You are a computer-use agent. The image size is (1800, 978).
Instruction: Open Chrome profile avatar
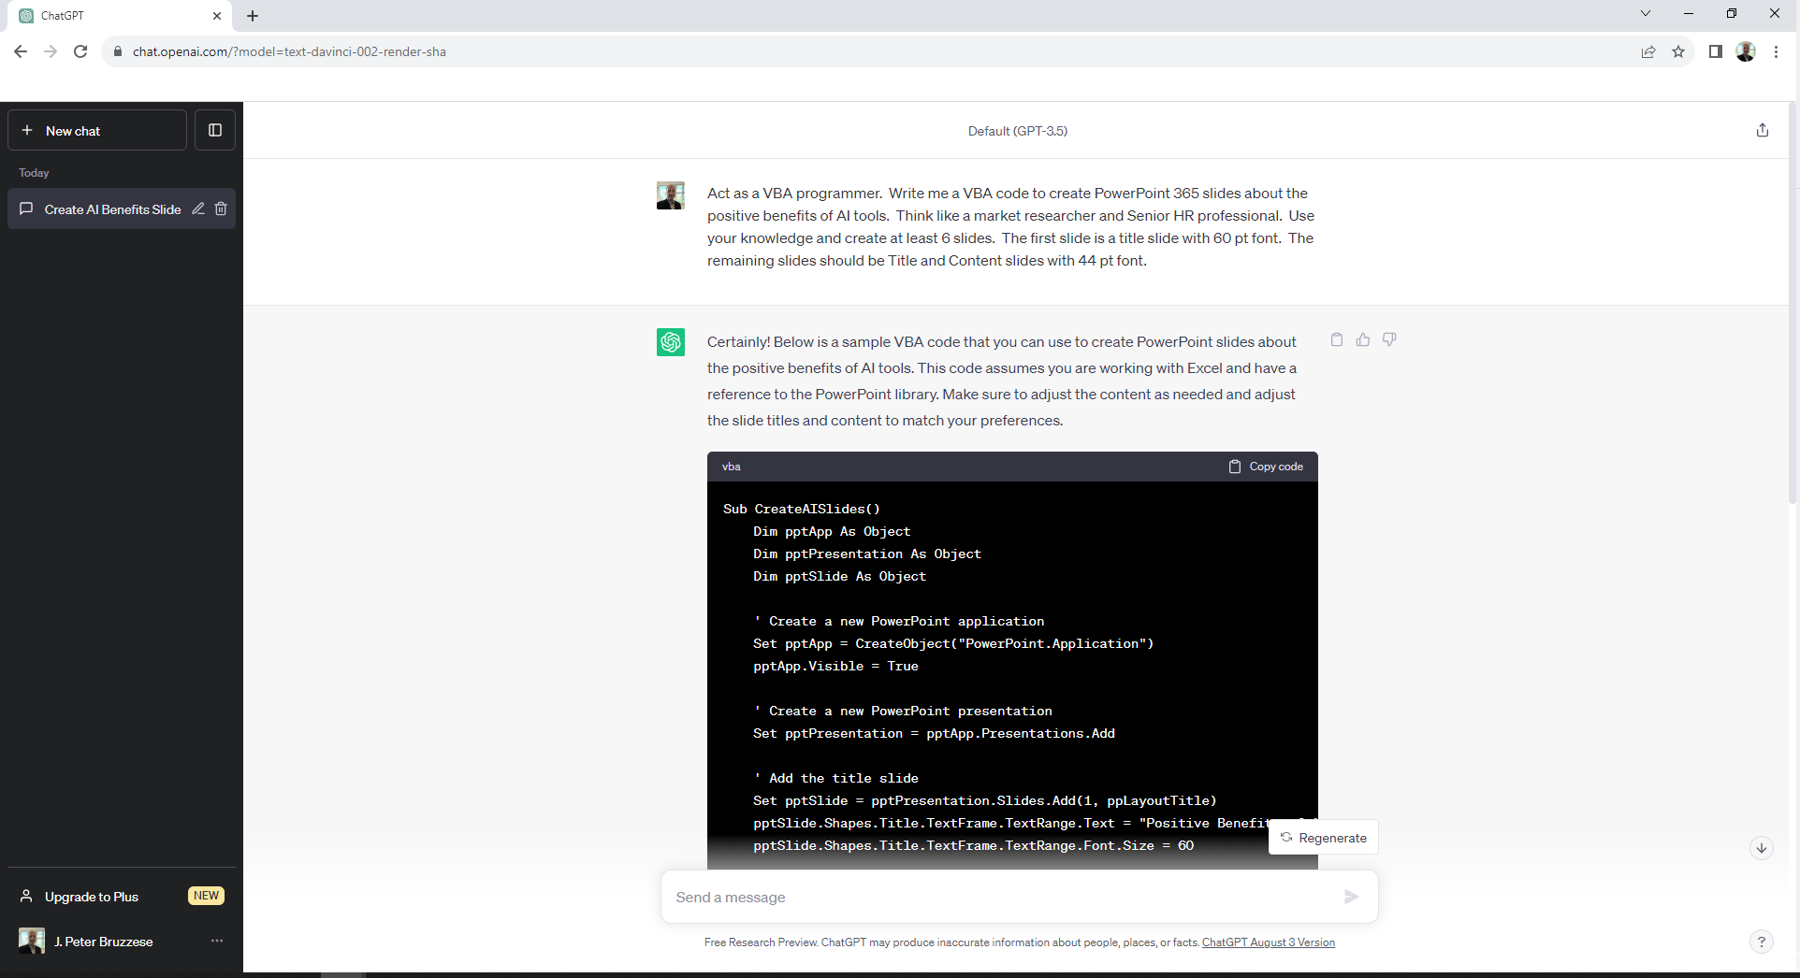pyautogui.click(x=1745, y=52)
